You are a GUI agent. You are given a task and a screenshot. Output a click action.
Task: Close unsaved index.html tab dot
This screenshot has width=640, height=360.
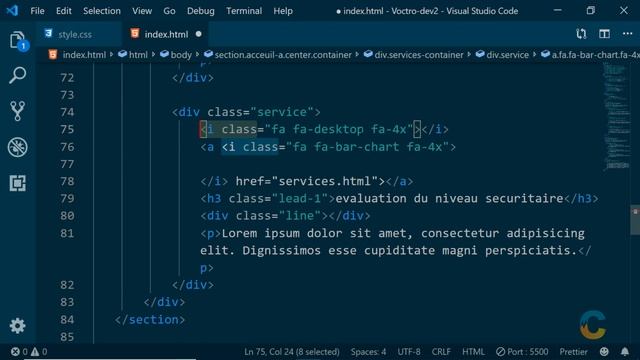point(198,34)
